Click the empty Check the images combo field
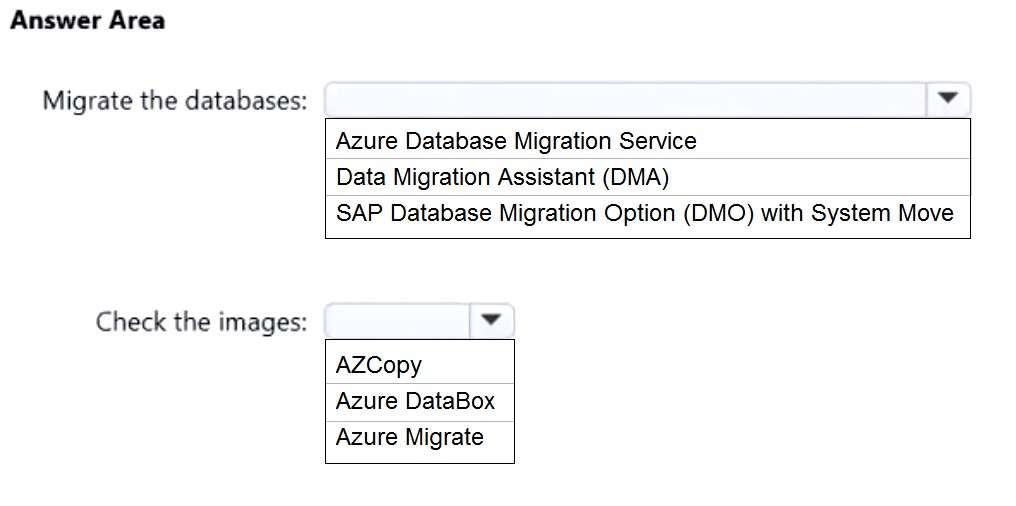1016x506 pixels. pyautogui.click(x=397, y=321)
